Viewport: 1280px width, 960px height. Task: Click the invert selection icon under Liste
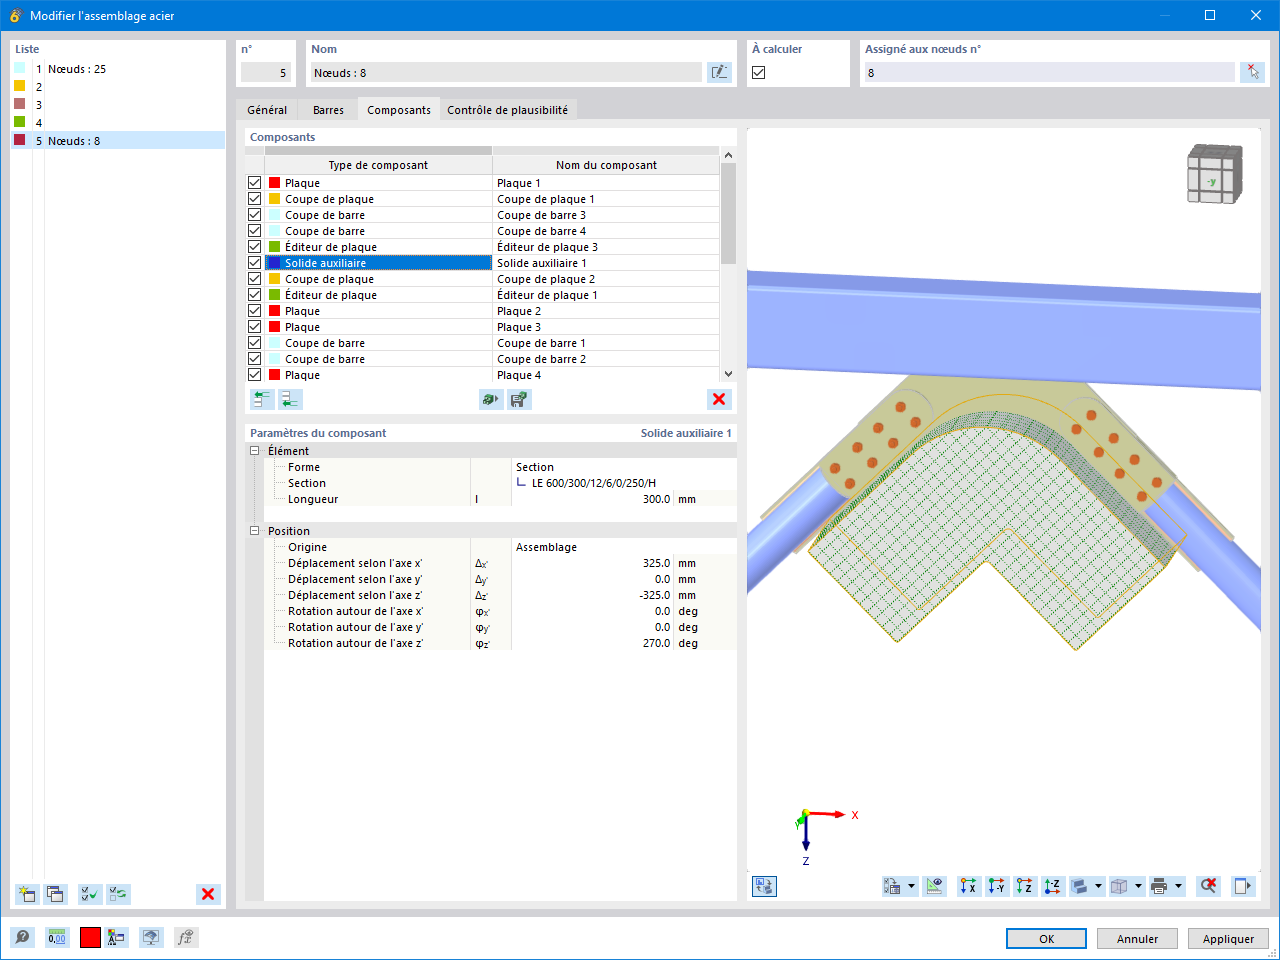tap(118, 894)
